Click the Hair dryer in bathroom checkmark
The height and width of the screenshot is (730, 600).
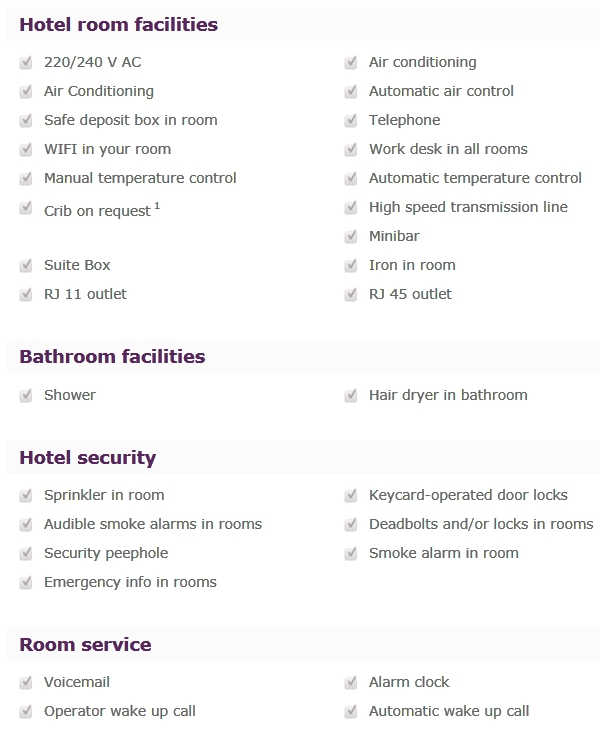351,395
